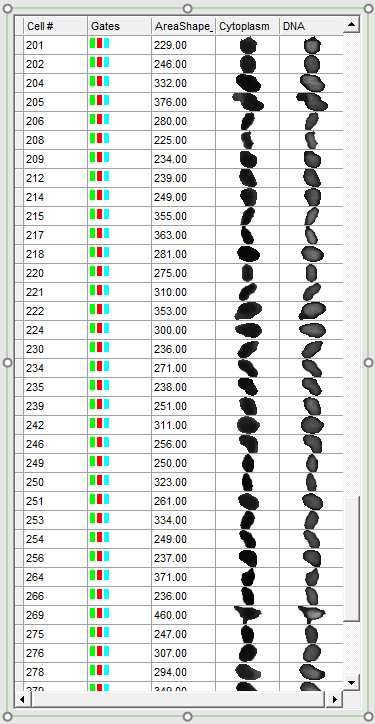Click green gate swatch for cell 201
Viewport: 375px width, 724px height.
(92, 43)
